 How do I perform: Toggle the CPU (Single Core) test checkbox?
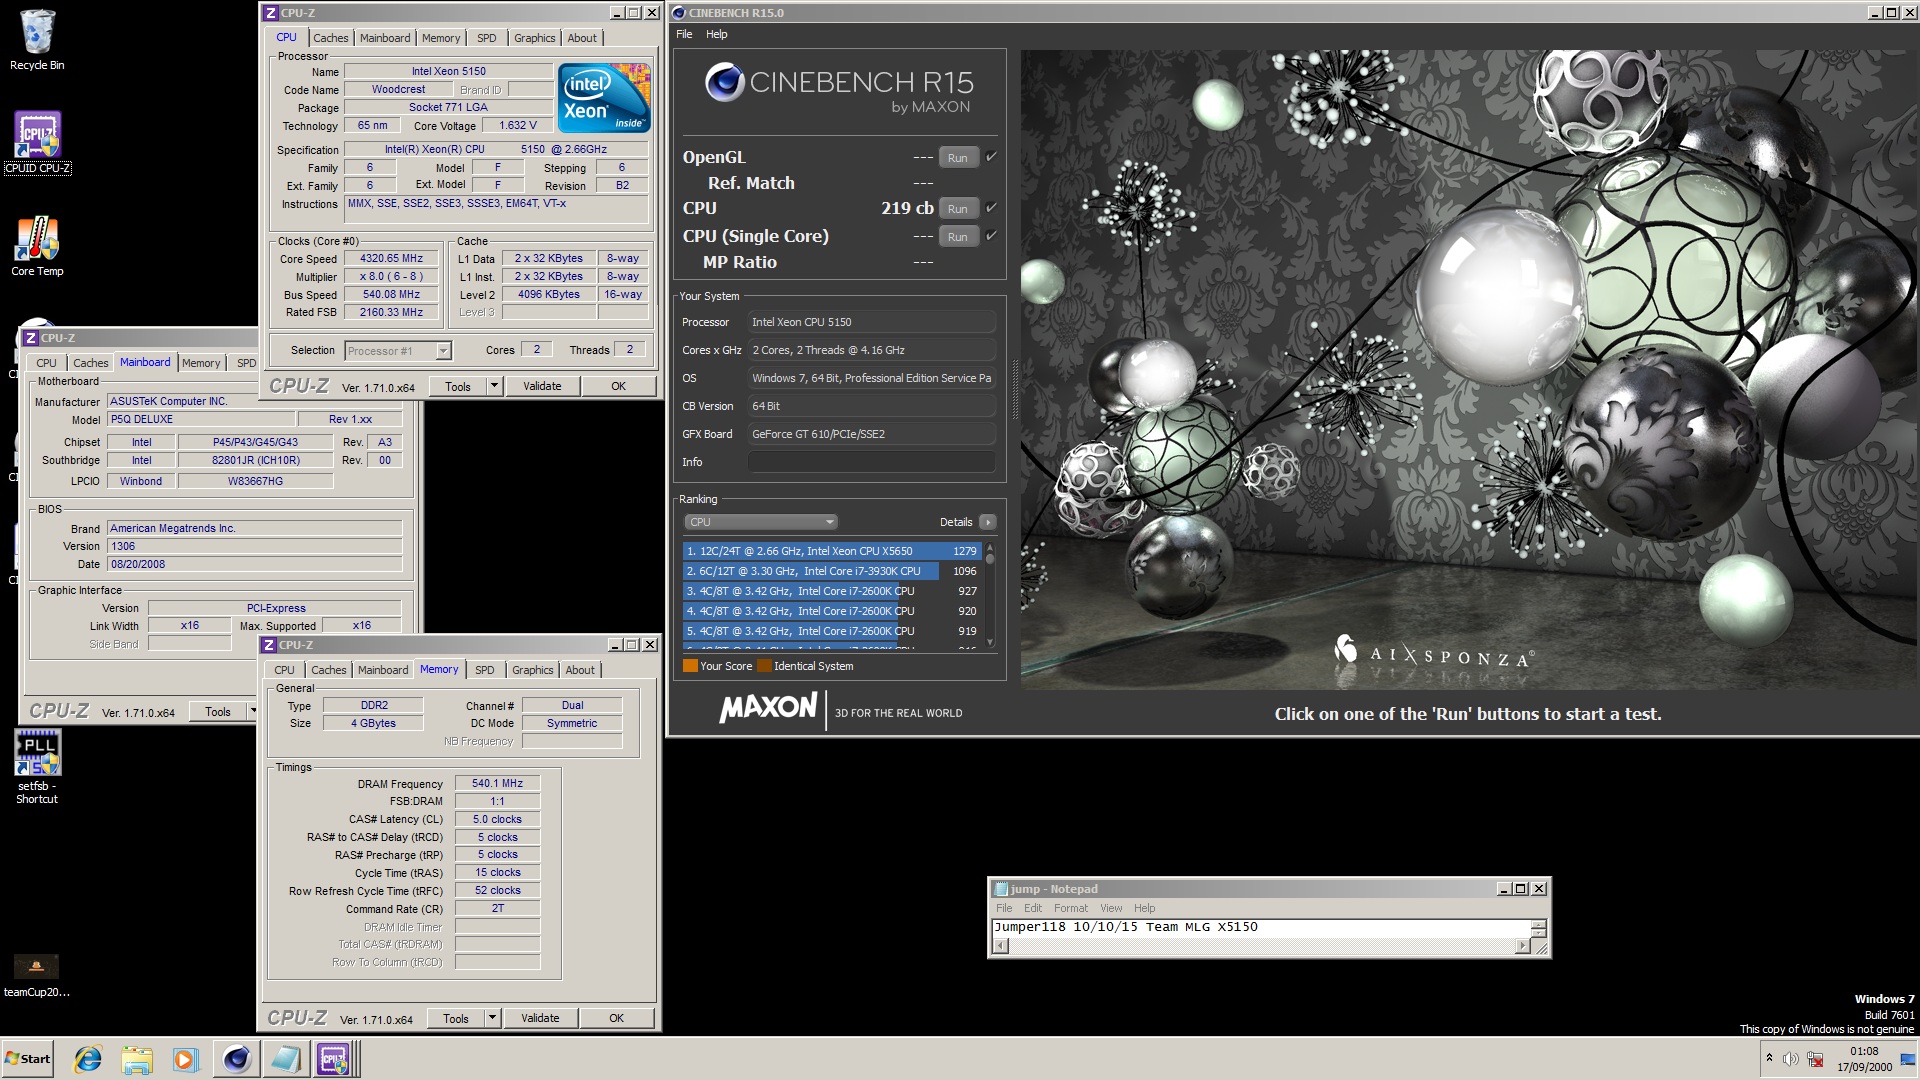coord(991,236)
